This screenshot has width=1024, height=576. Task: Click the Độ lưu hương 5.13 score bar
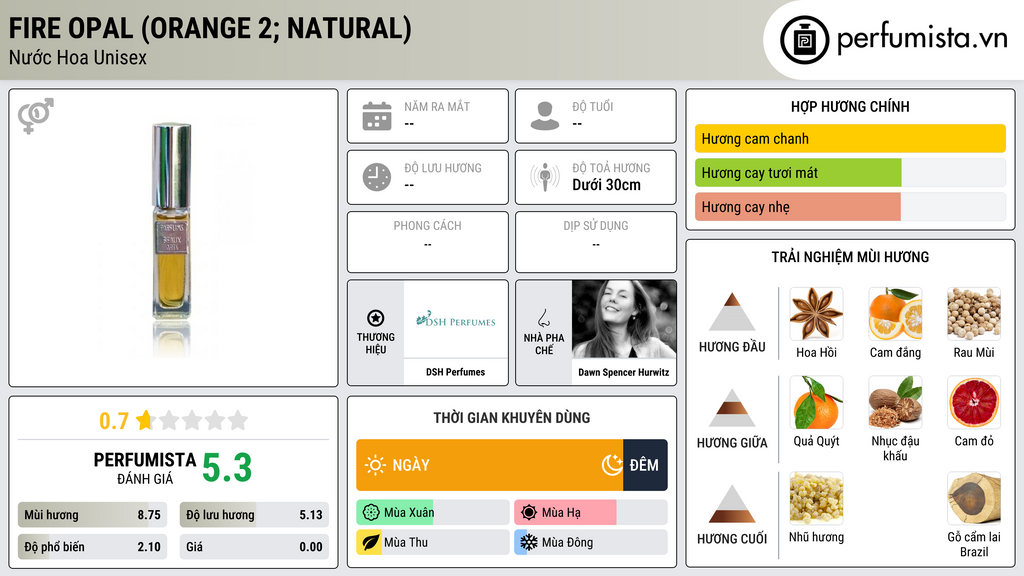coord(254,515)
